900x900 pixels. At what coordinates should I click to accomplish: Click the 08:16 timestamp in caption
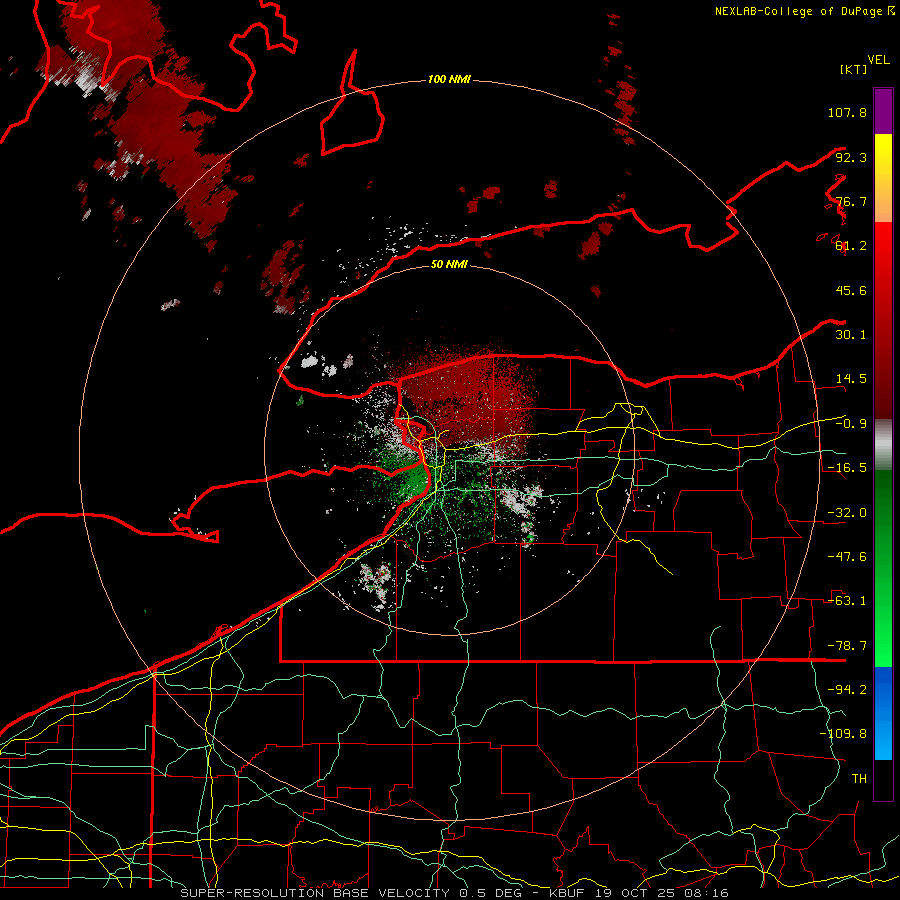[x=706, y=893]
